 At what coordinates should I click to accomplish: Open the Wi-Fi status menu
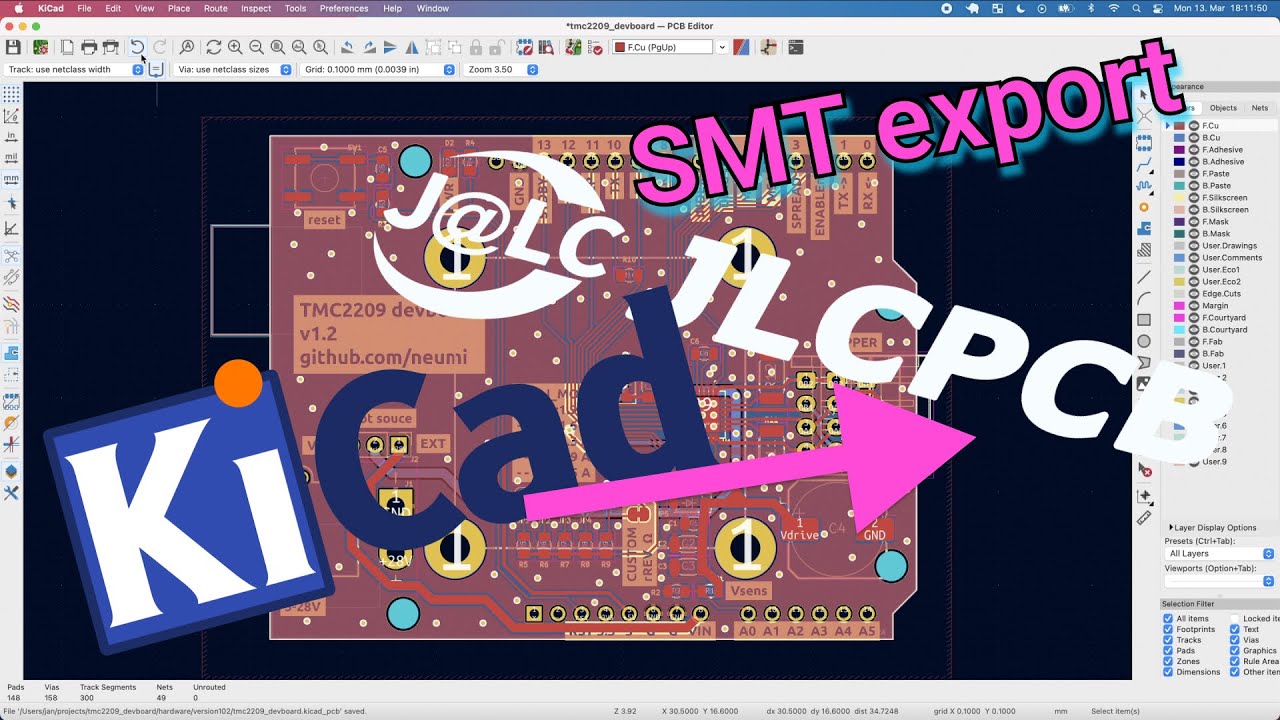[x=1114, y=8]
